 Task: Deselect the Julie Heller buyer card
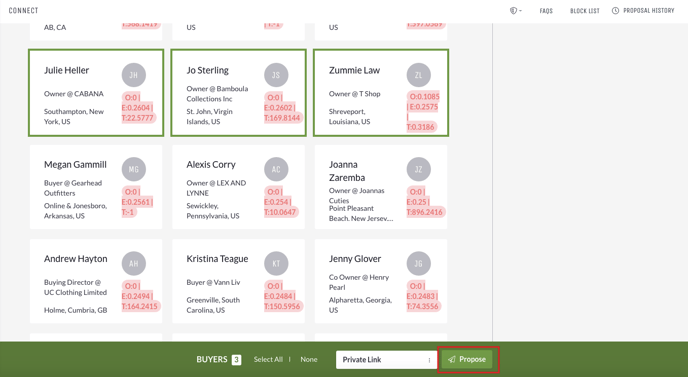[96, 93]
